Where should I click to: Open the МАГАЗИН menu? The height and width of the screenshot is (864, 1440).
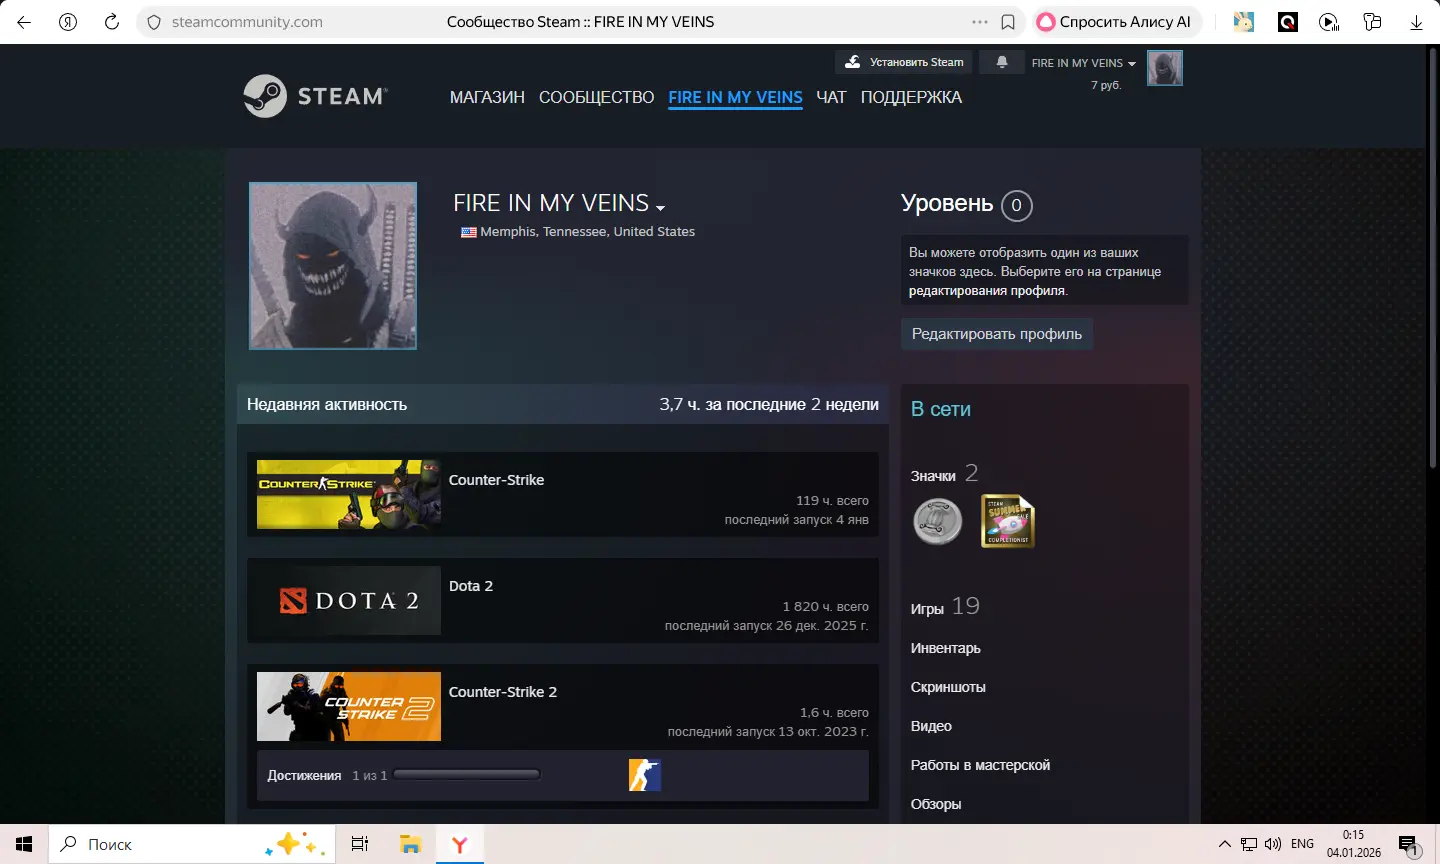(x=487, y=97)
